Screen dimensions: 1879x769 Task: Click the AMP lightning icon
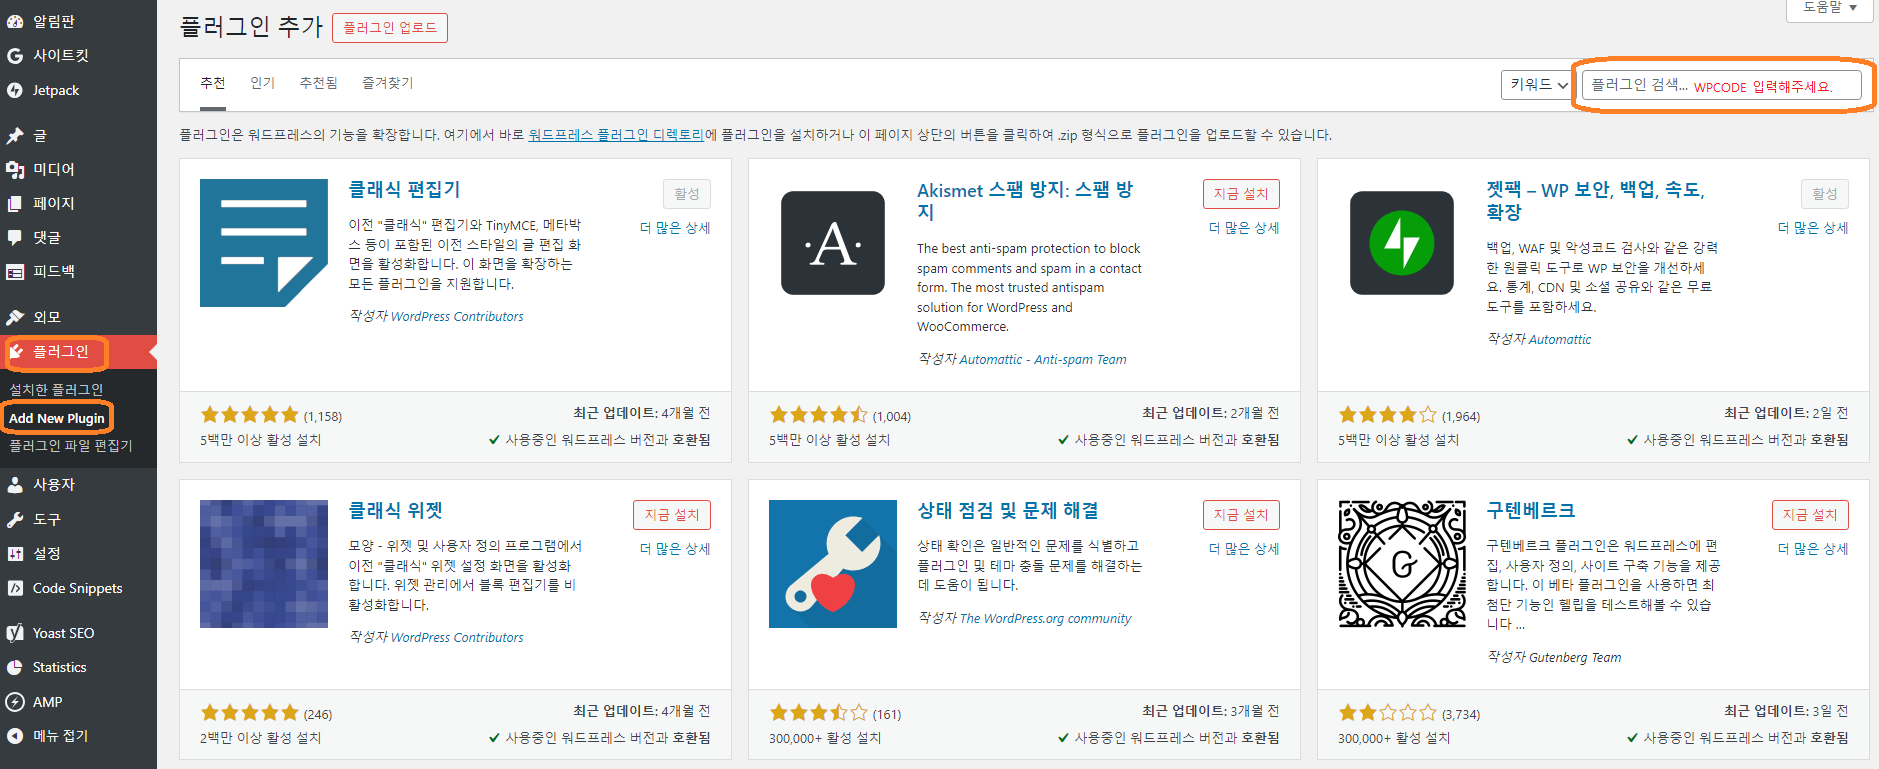(15, 702)
